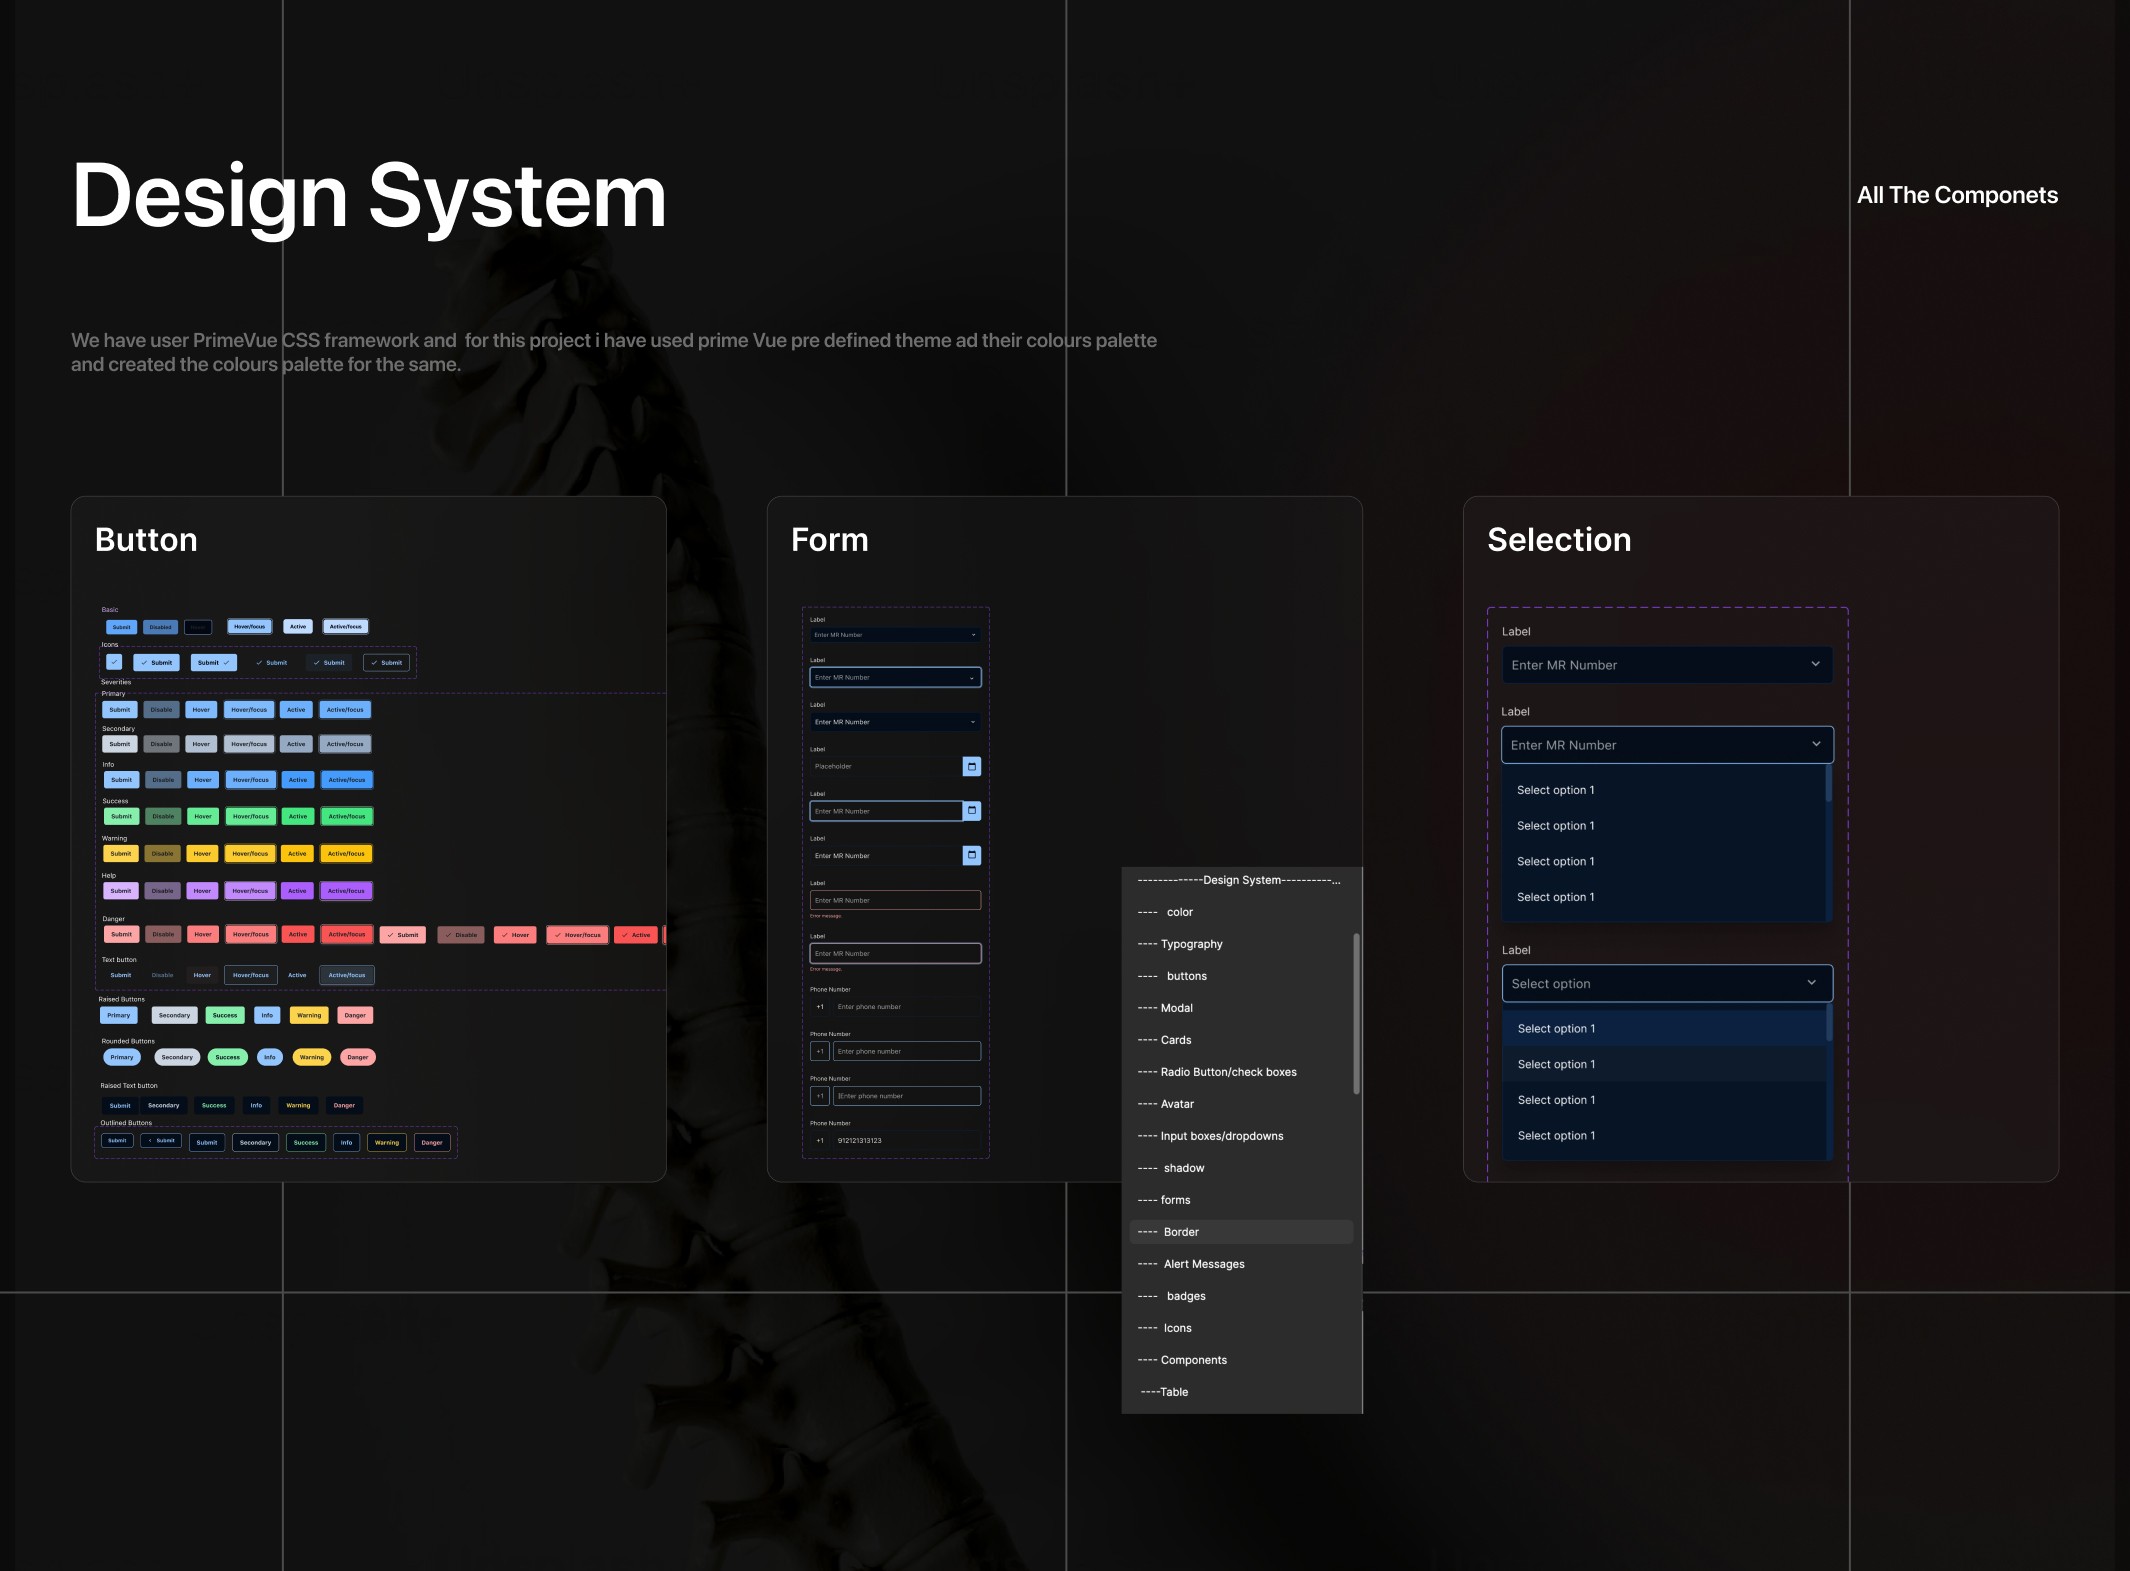2130x1571 pixels.
Task: Click the danger Hover button with checkmark icon
Action: 515,935
